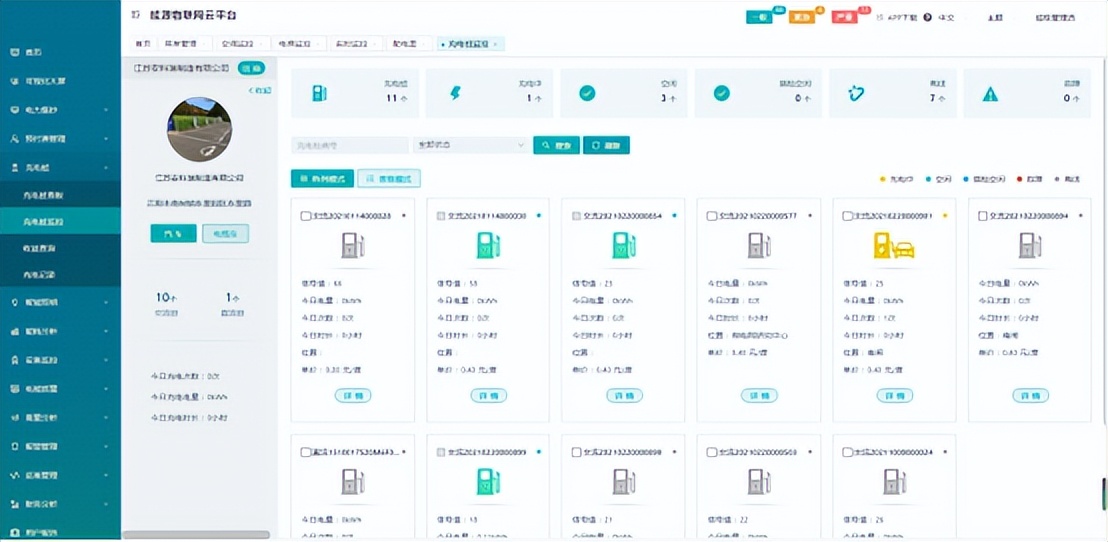Click gray pile icon on card ending 0577
This screenshot has width=1108, height=542.
[759, 245]
